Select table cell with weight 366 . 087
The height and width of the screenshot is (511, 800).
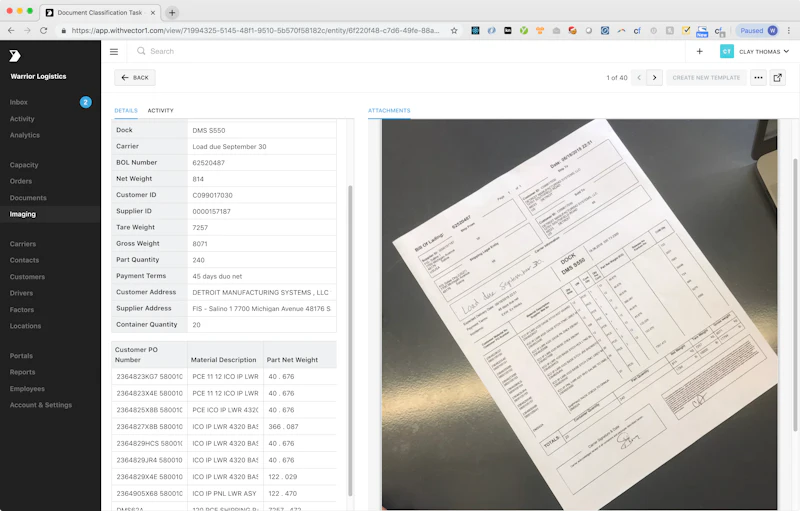tap(301, 426)
